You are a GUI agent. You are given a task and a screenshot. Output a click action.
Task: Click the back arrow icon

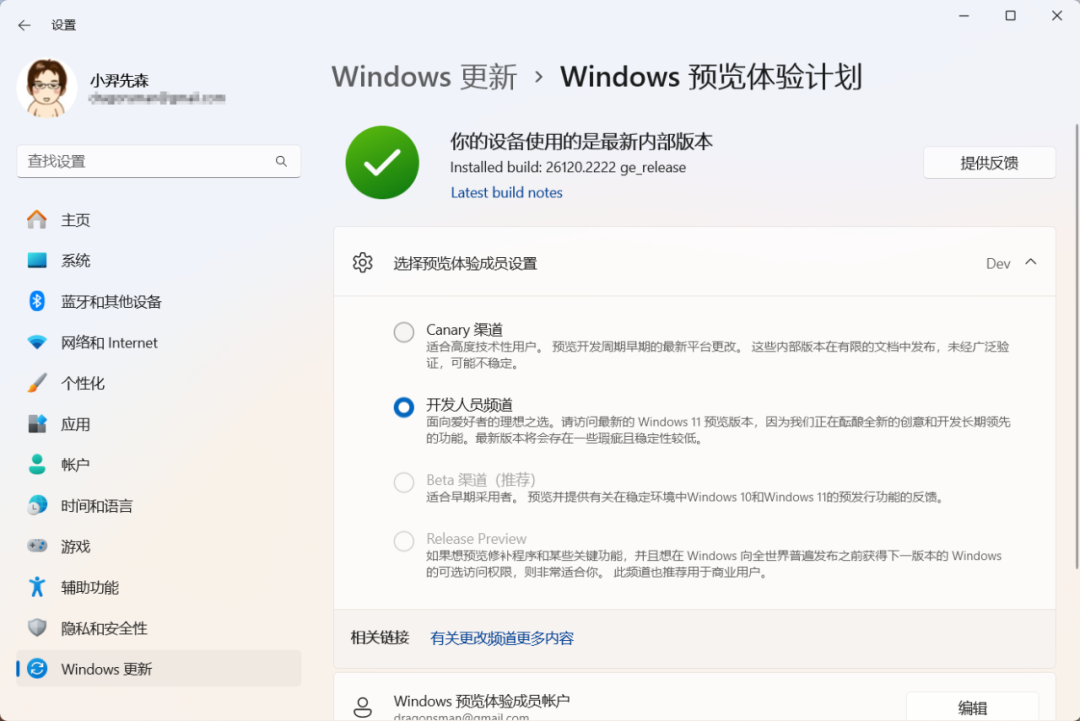(24, 25)
